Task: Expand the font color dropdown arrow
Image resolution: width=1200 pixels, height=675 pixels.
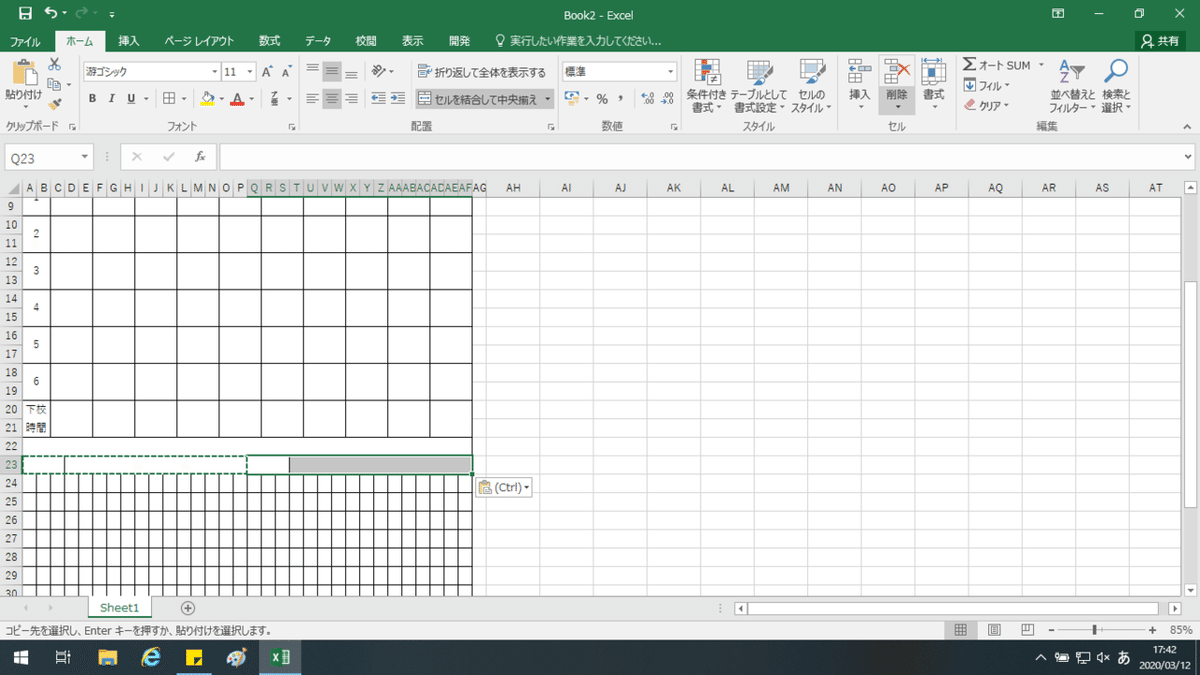Action: click(250, 98)
